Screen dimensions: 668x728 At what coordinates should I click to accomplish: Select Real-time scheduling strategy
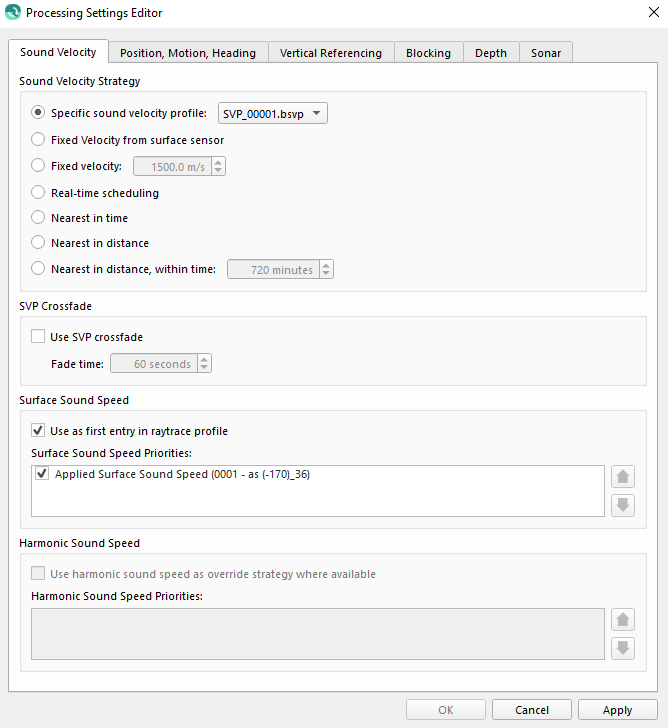[38, 193]
